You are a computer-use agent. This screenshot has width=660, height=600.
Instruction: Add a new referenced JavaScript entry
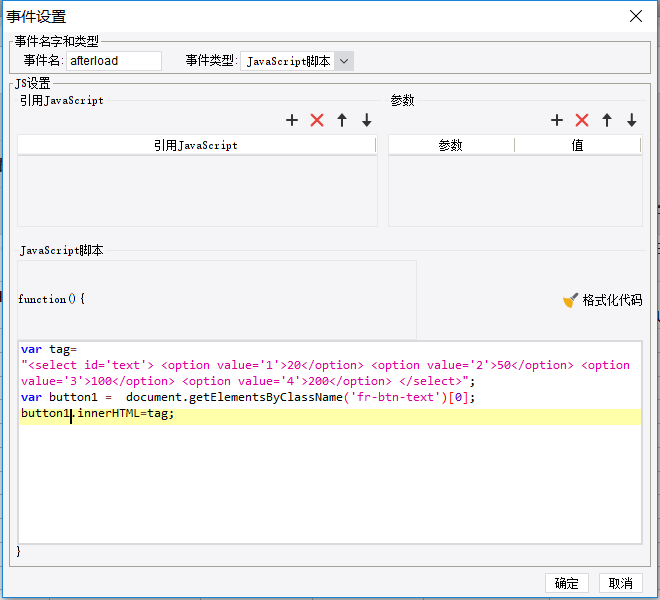pos(292,120)
